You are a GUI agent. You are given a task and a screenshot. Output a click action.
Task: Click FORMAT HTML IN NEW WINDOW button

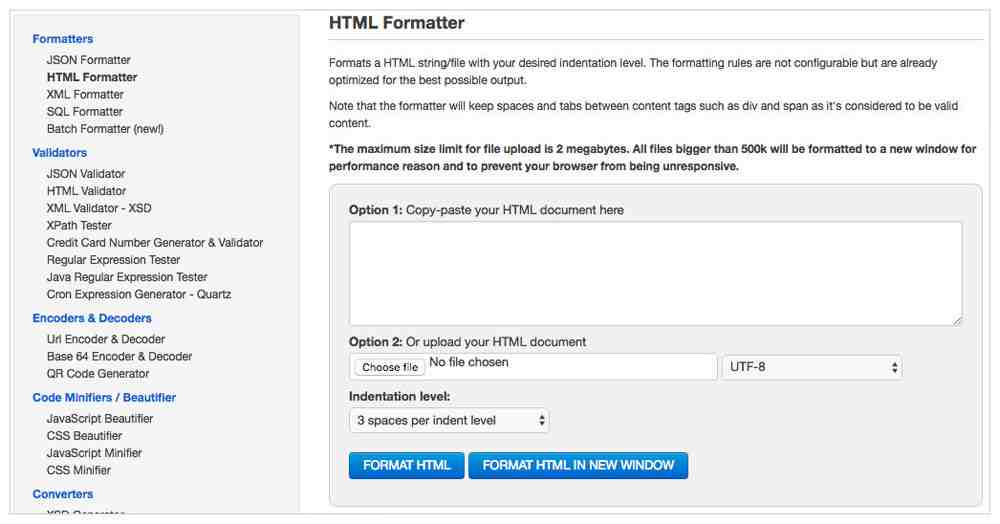[x=578, y=465]
